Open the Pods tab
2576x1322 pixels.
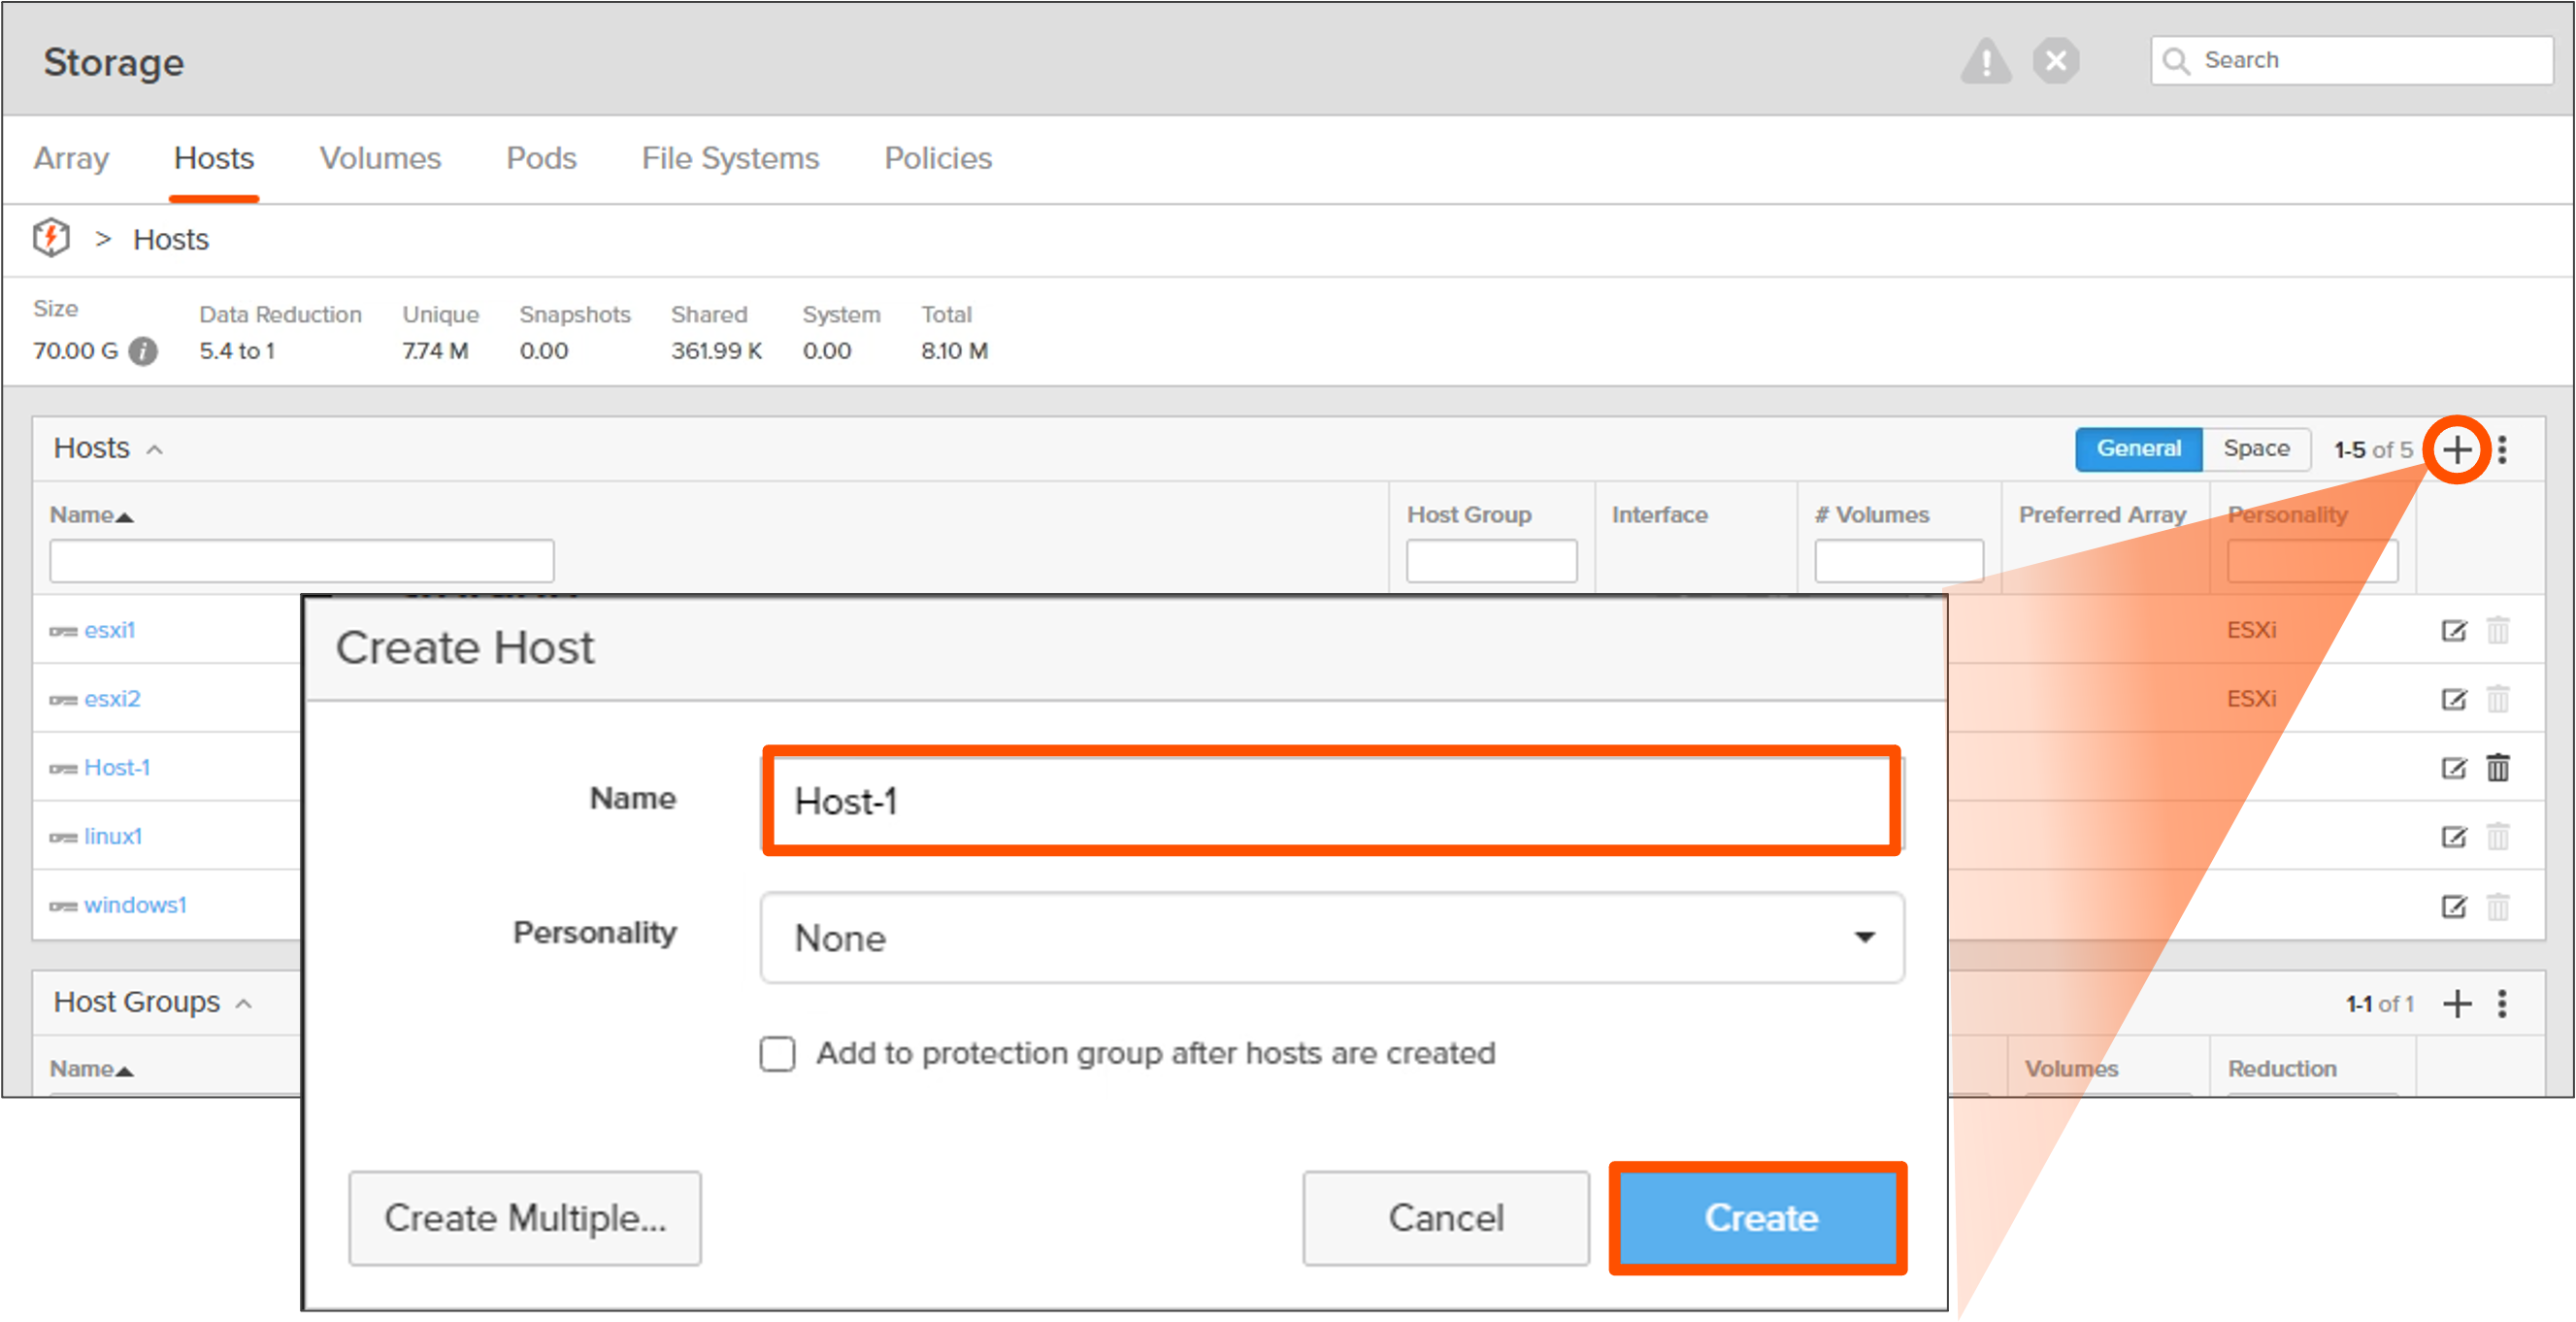tap(541, 158)
